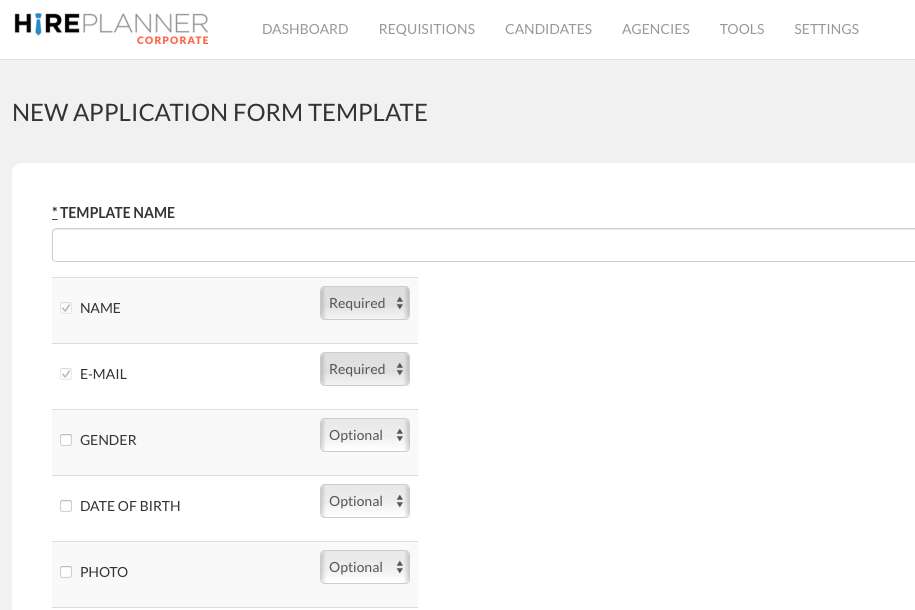Open the CANDIDATES page

[x=548, y=29]
